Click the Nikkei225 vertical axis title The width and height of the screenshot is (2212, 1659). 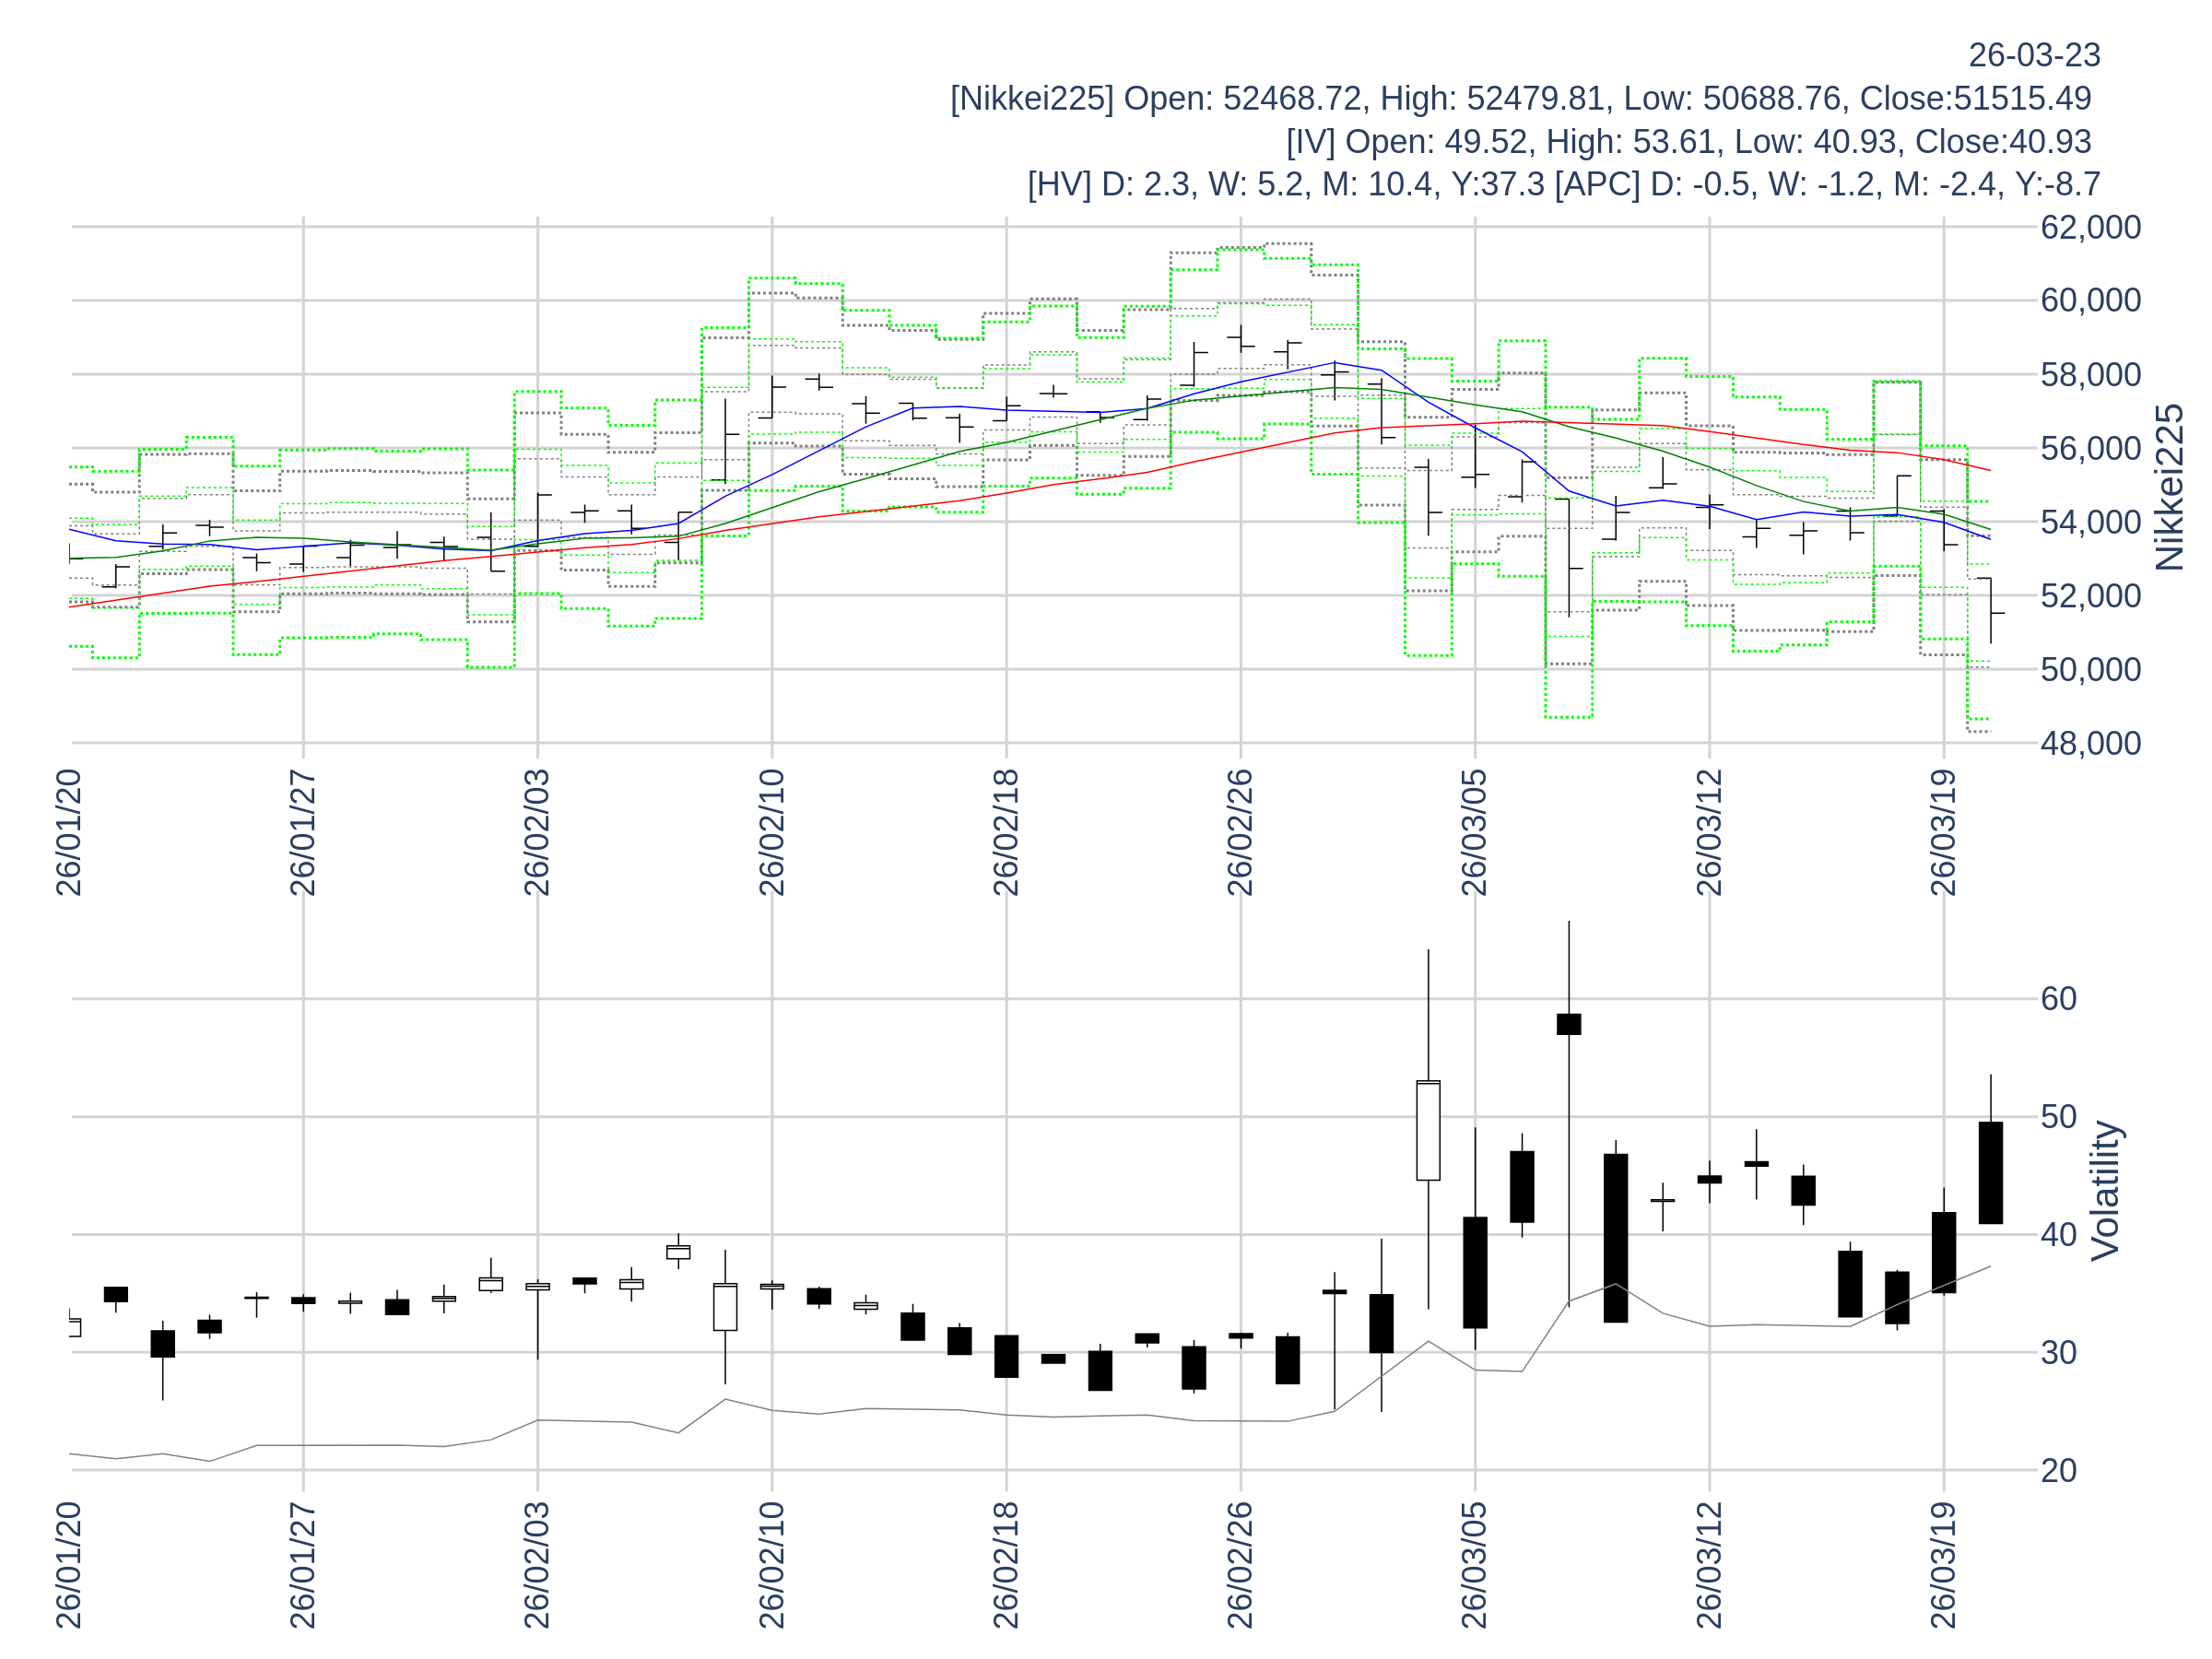(2168, 488)
